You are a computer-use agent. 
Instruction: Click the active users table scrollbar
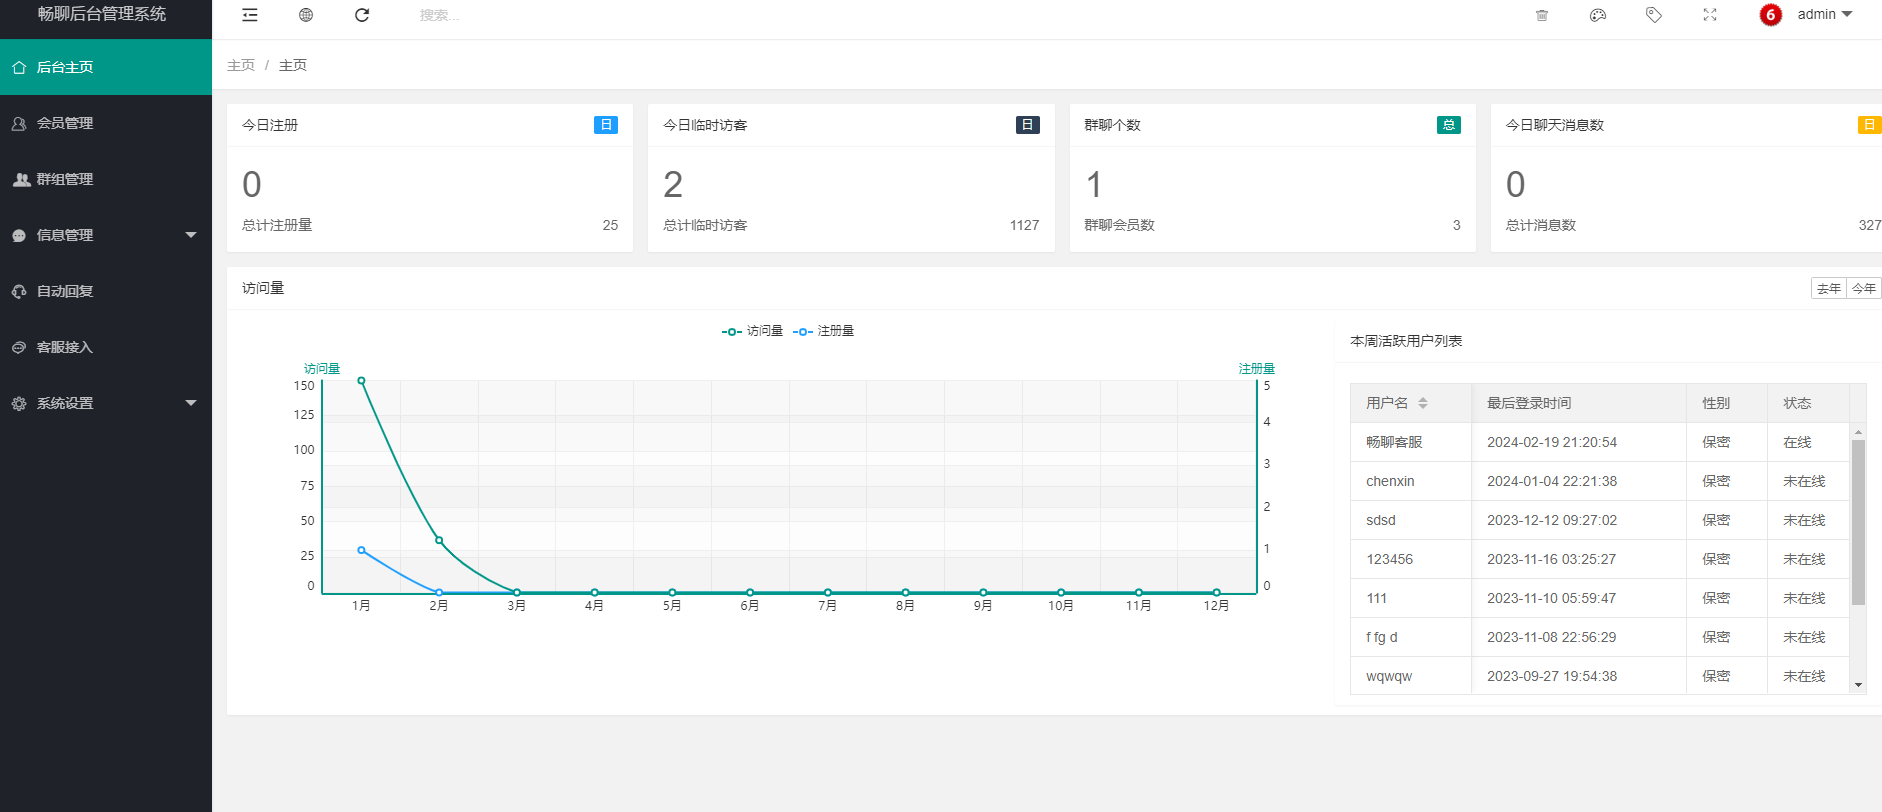click(1858, 522)
